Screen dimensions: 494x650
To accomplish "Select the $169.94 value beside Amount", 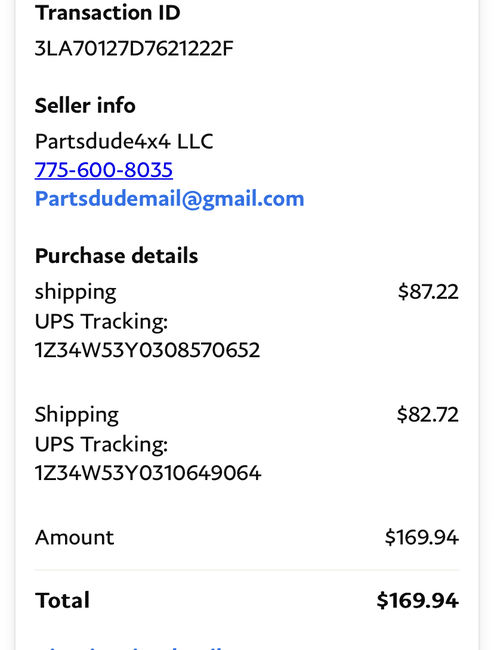I will [421, 537].
